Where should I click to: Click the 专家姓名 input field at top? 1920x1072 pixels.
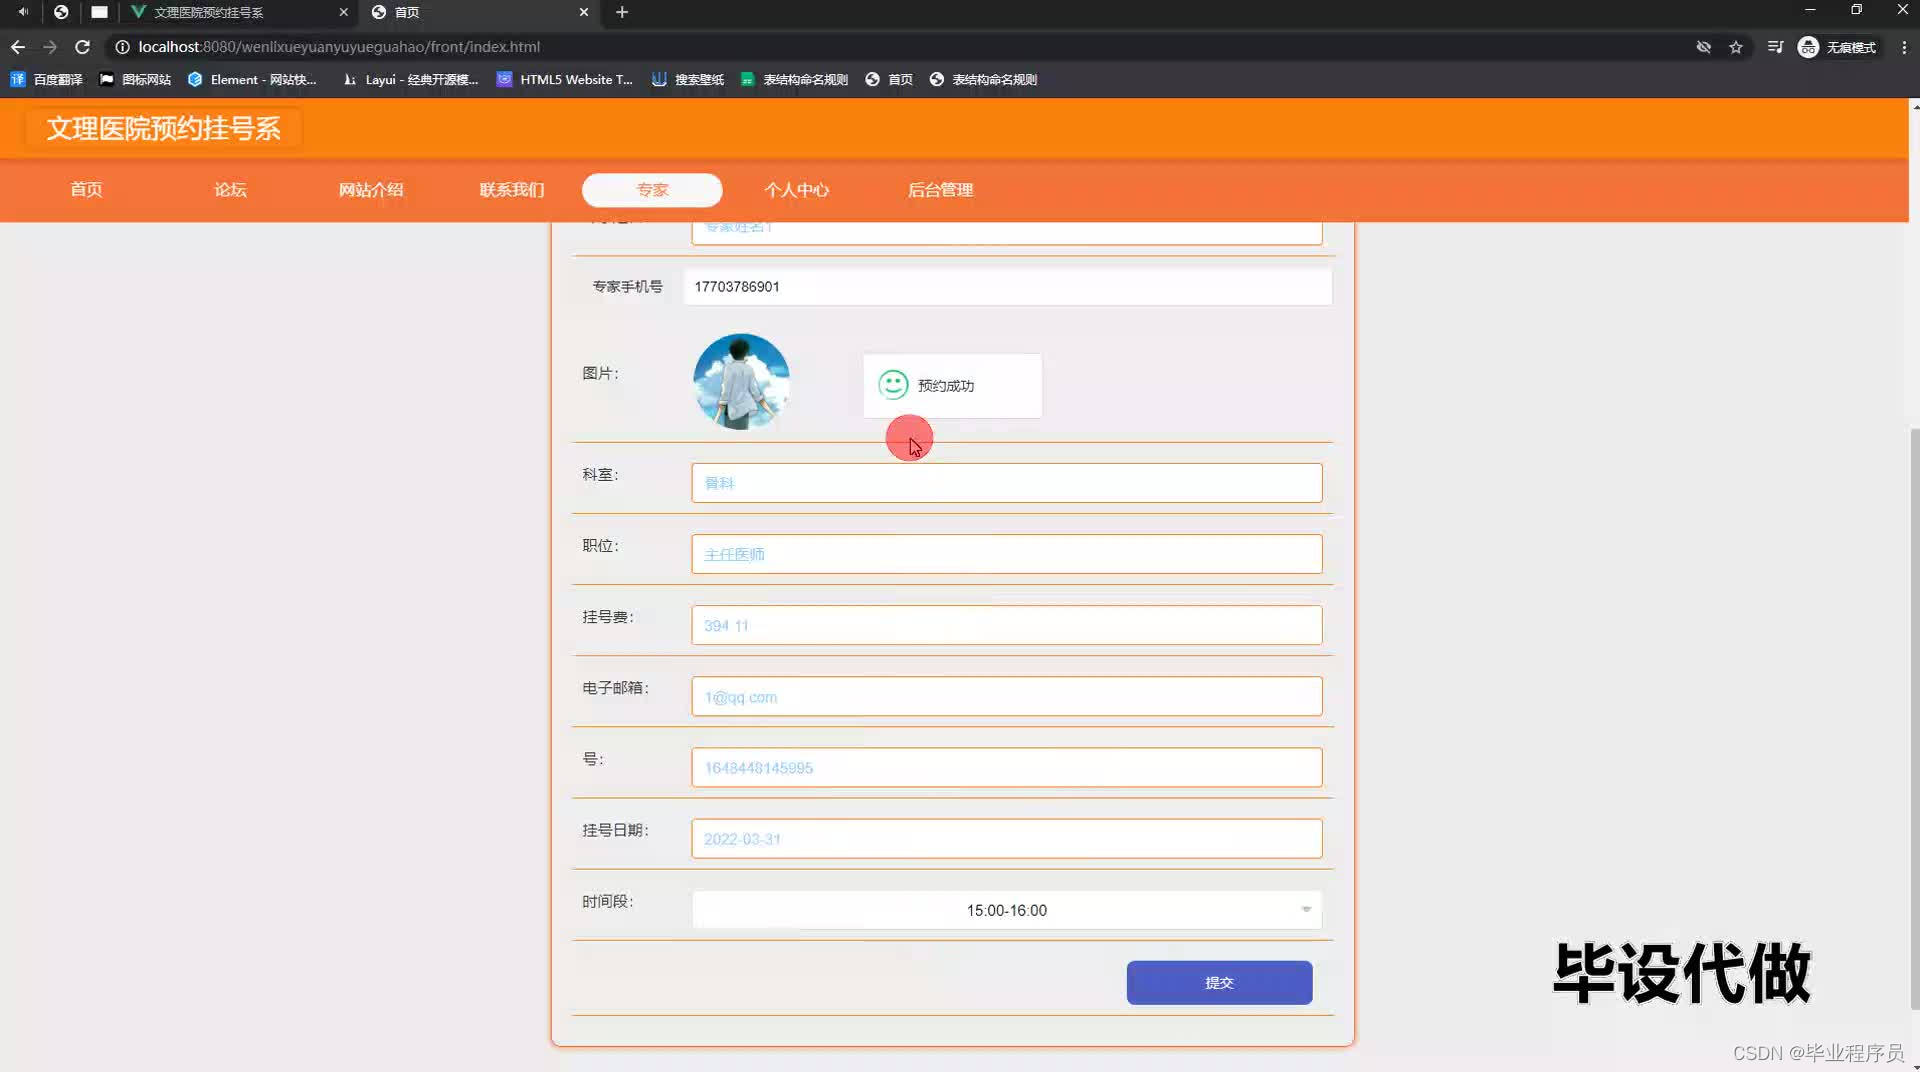click(x=1007, y=232)
